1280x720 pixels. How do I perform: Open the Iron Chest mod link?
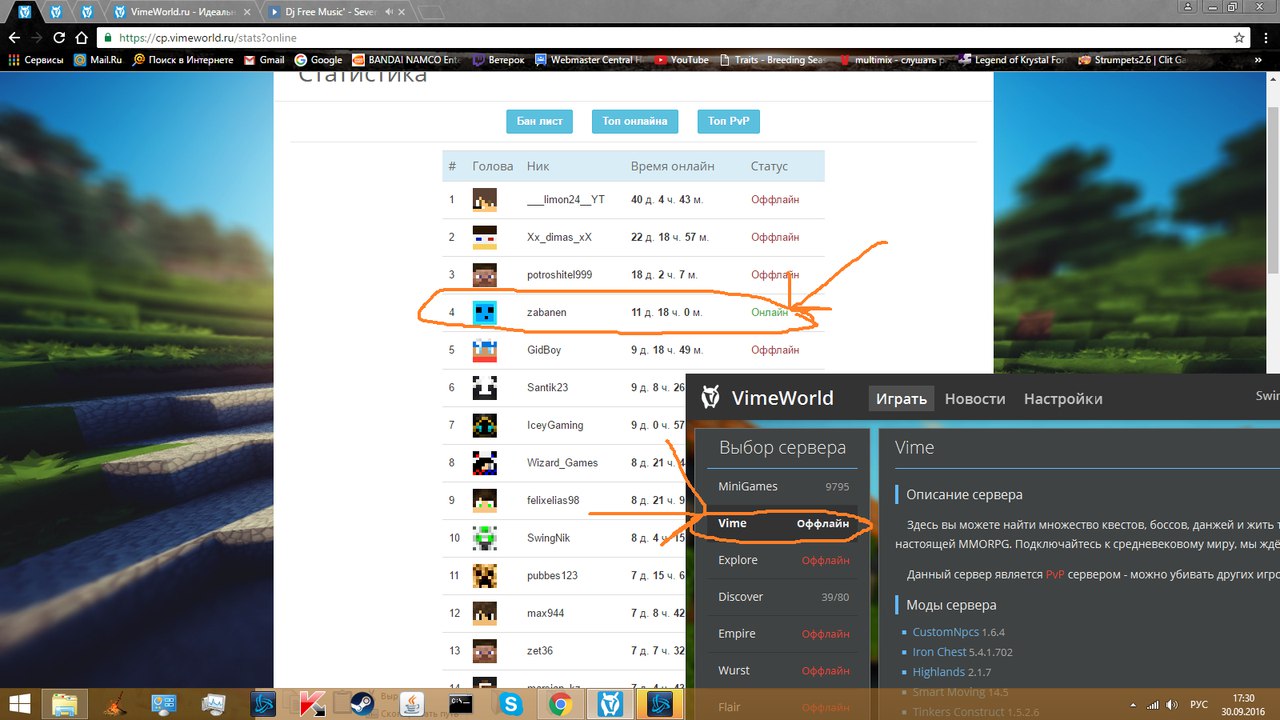coord(939,652)
